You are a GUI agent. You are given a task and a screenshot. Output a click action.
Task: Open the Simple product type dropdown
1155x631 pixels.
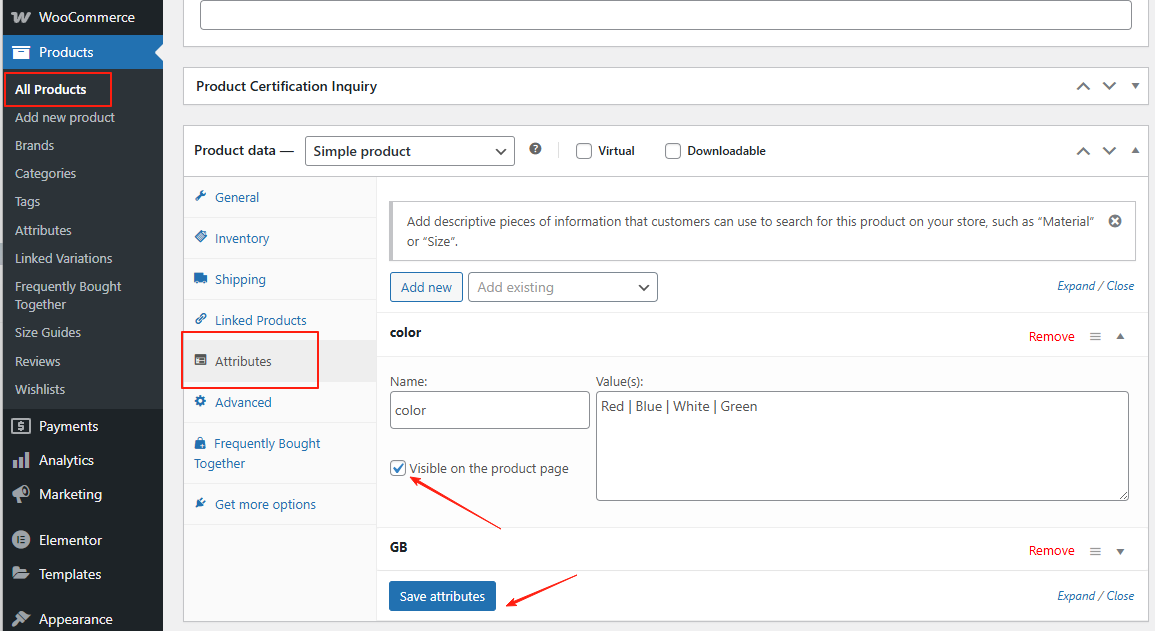click(x=409, y=151)
